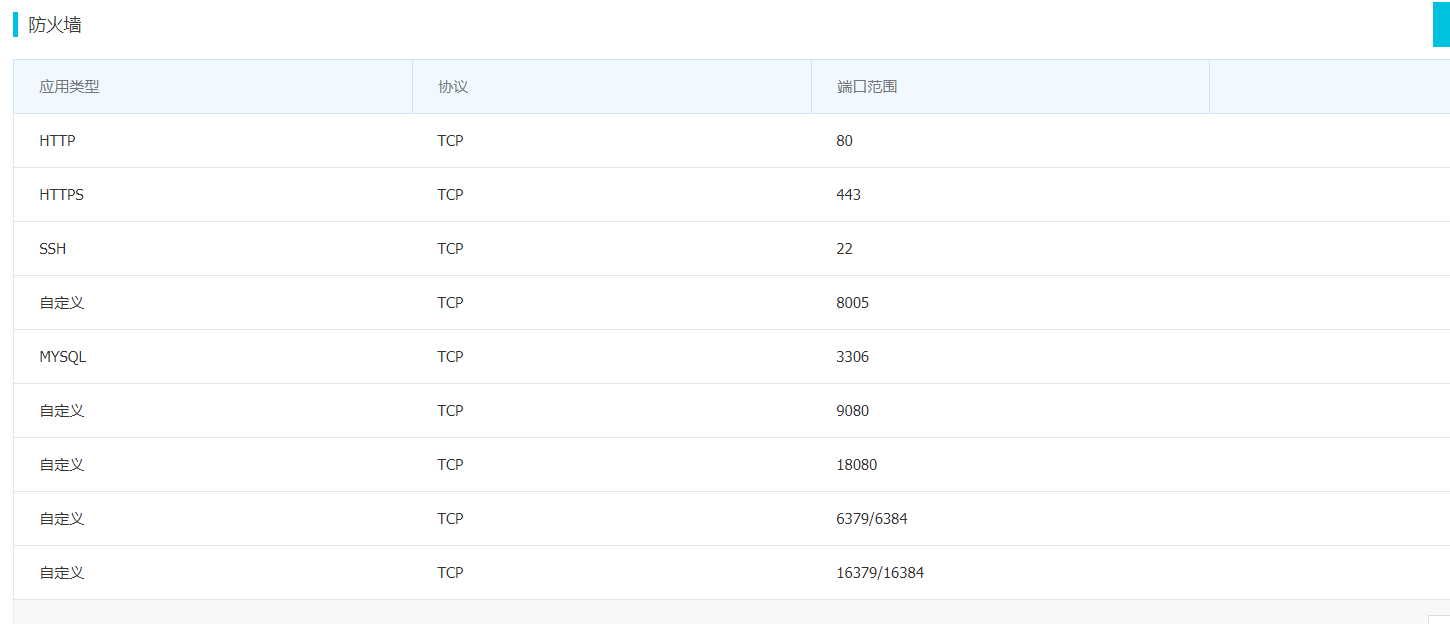Click TCP in the MYSQL row
The height and width of the screenshot is (624, 1450).
[450, 357]
